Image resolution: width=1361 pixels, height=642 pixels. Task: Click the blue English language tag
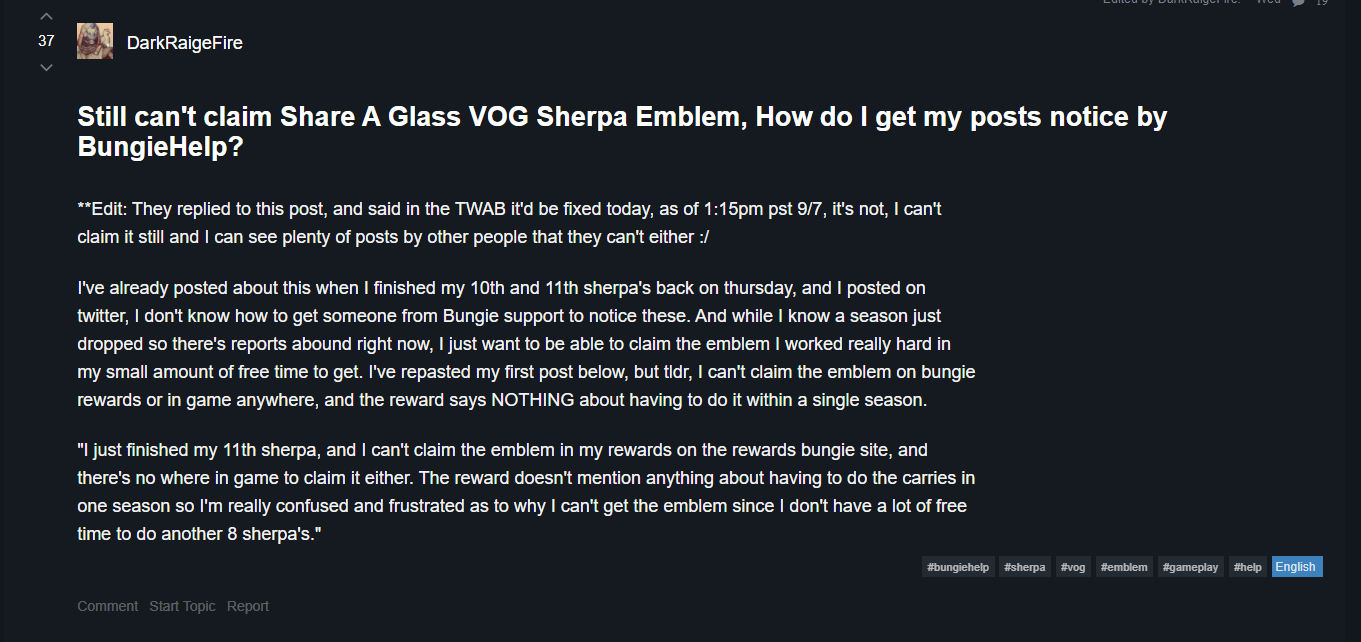click(1297, 567)
